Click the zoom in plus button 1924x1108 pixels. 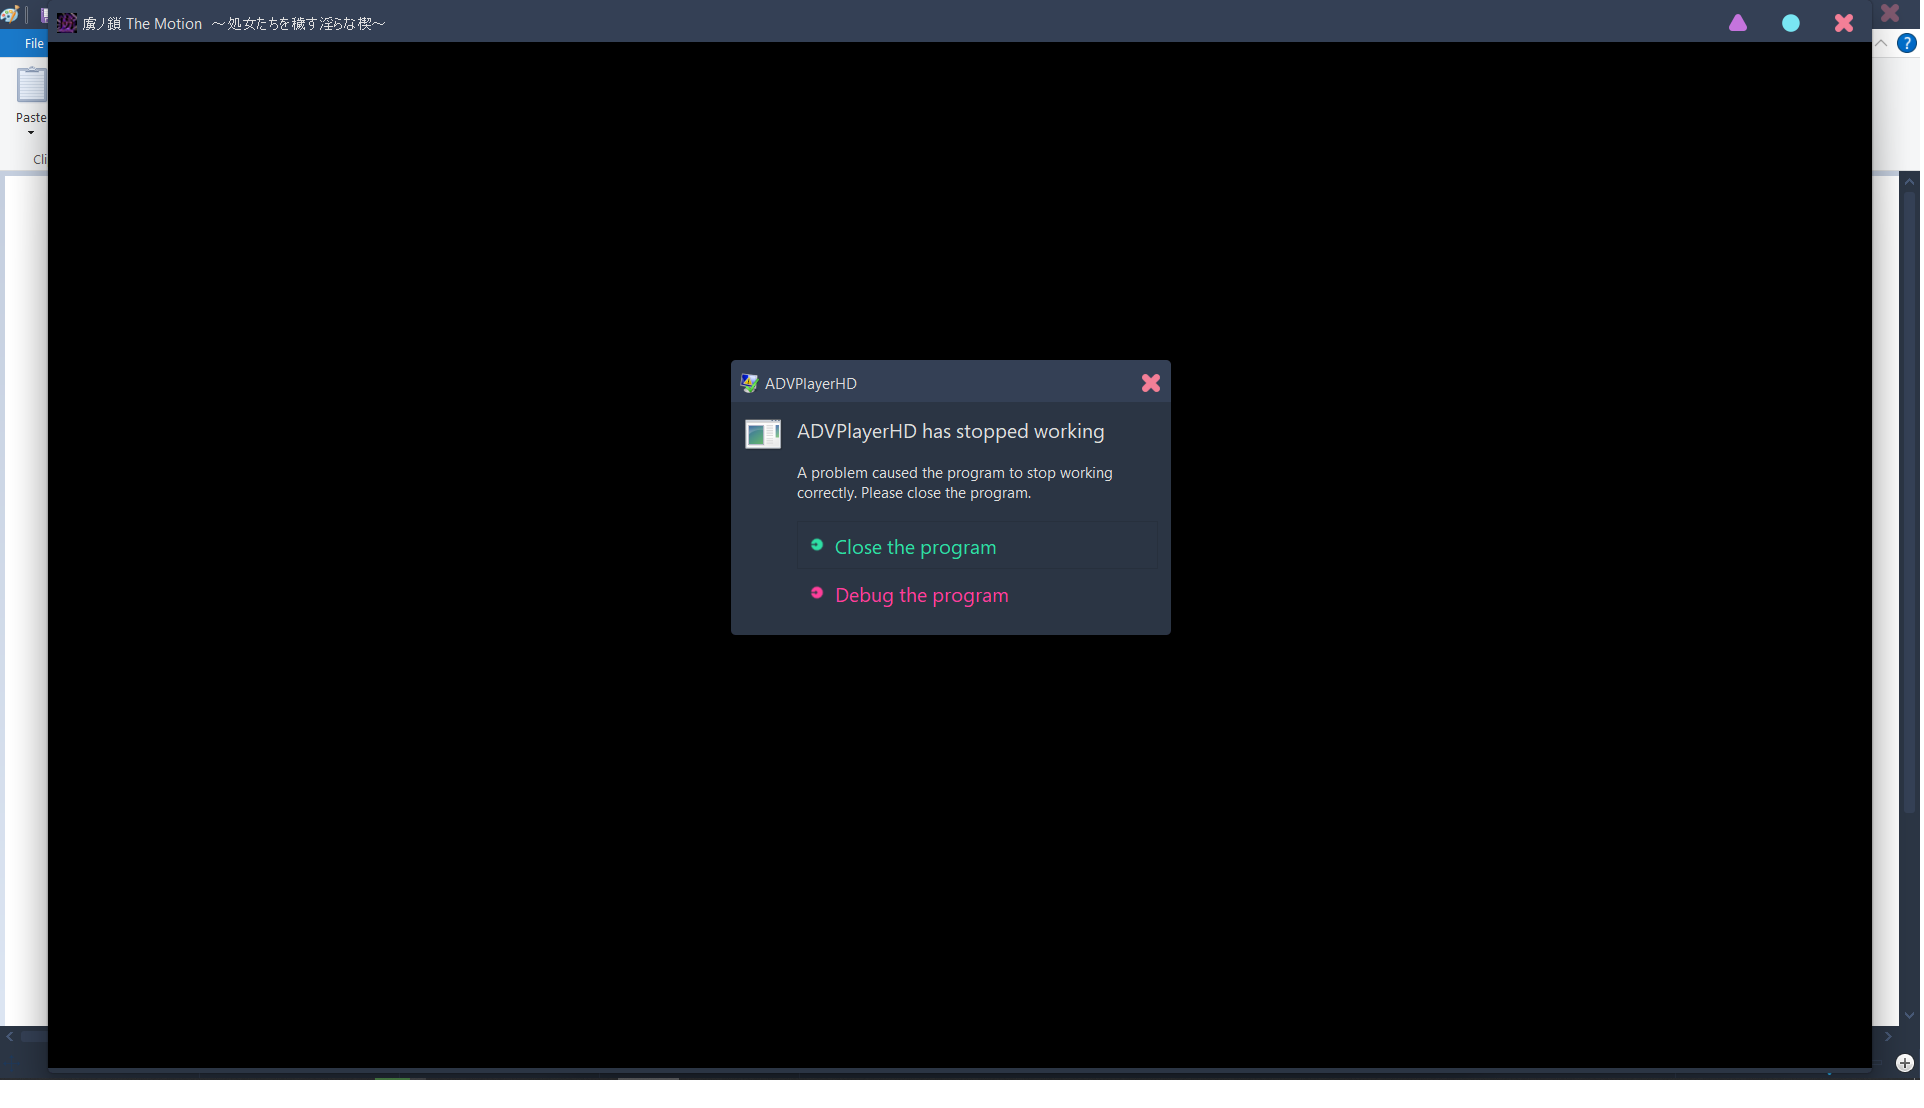[1905, 1064]
